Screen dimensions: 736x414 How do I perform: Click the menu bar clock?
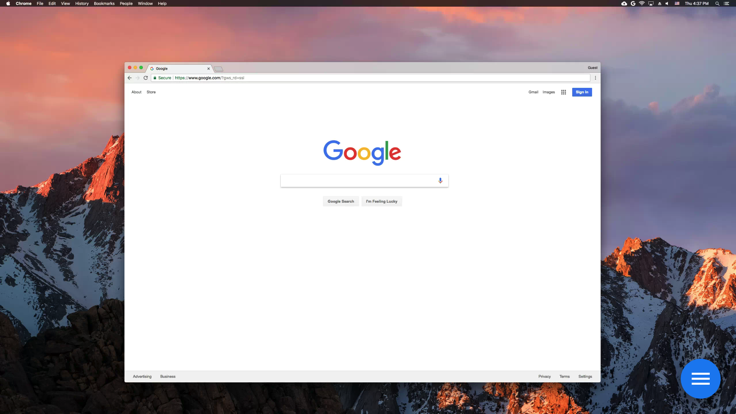pyautogui.click(x=697, y=3)
